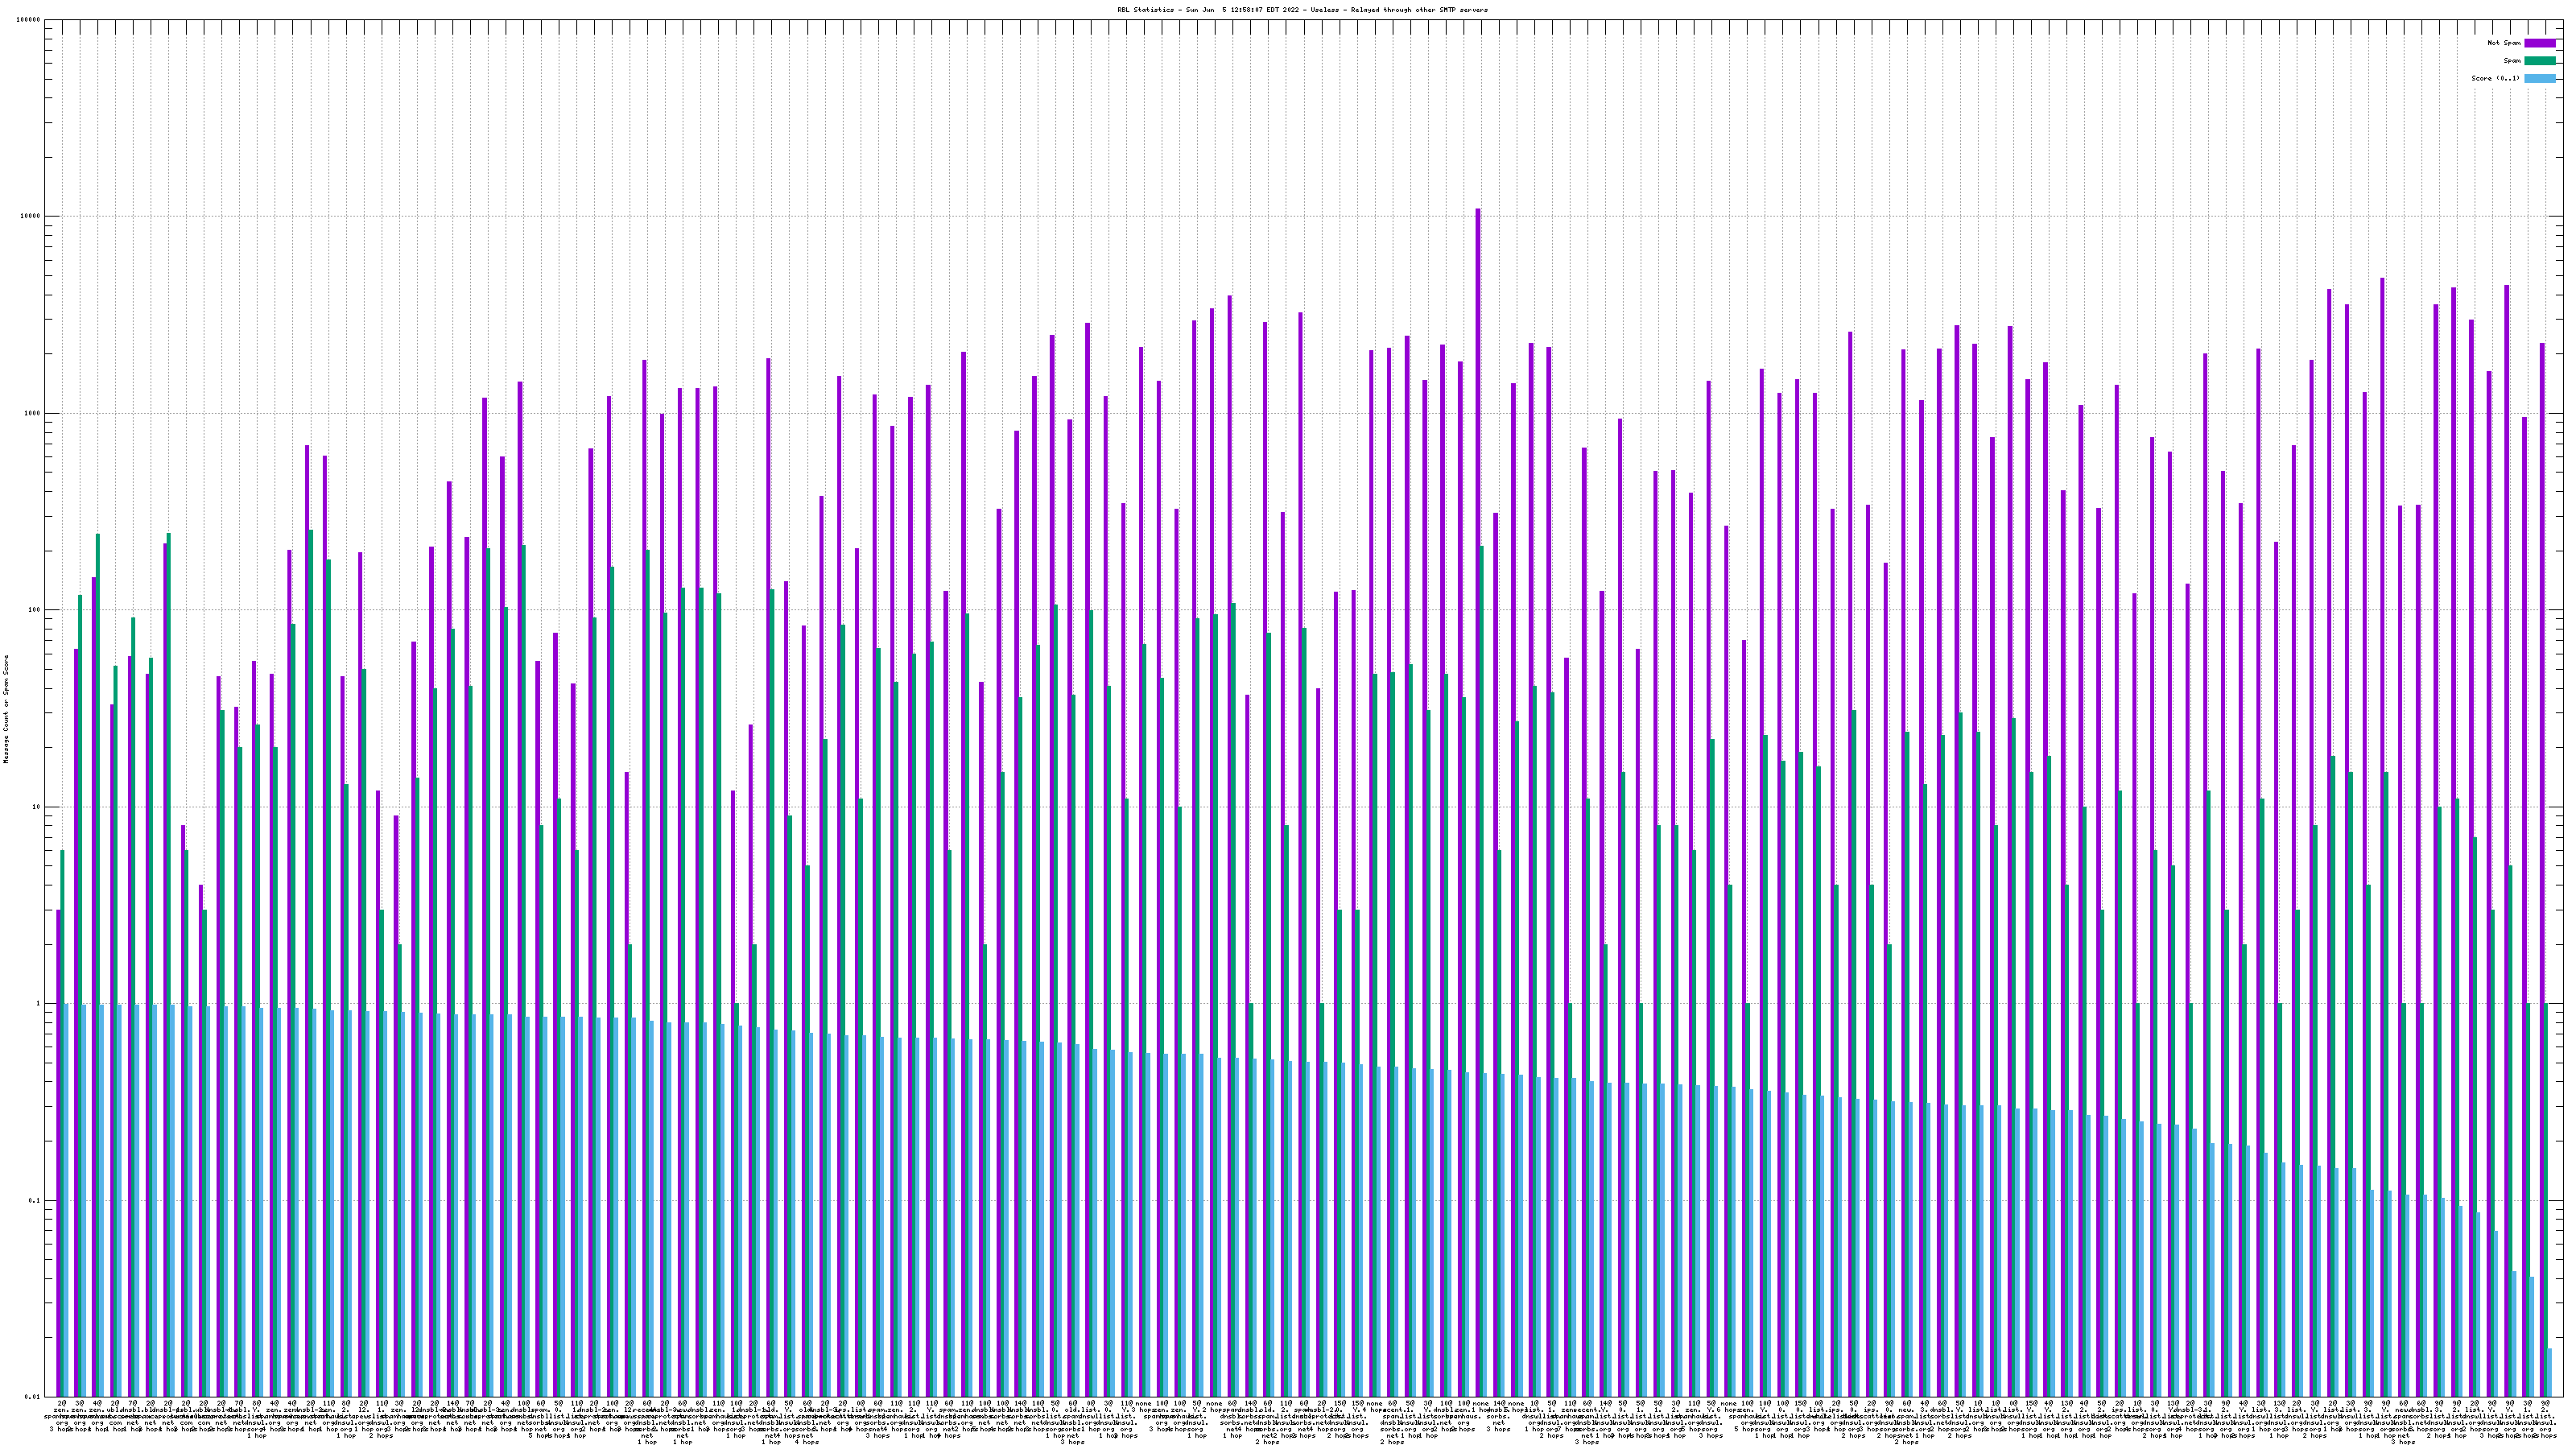The image size is (2576, 1449).
Task: Click the 10000 y-axis tick label
Action: [x=31, y=217]
